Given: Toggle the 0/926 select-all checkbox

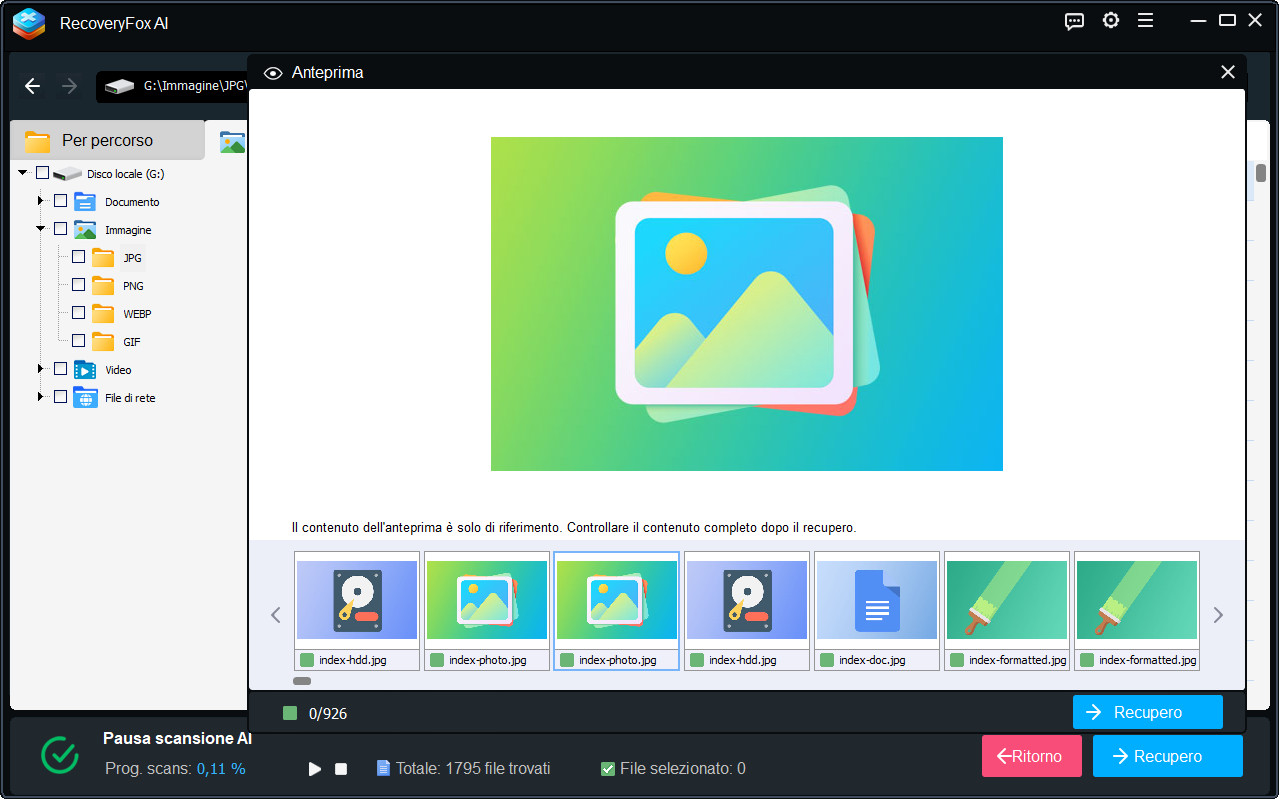Looking at the screenshot, I should click(x=290, y=713).
